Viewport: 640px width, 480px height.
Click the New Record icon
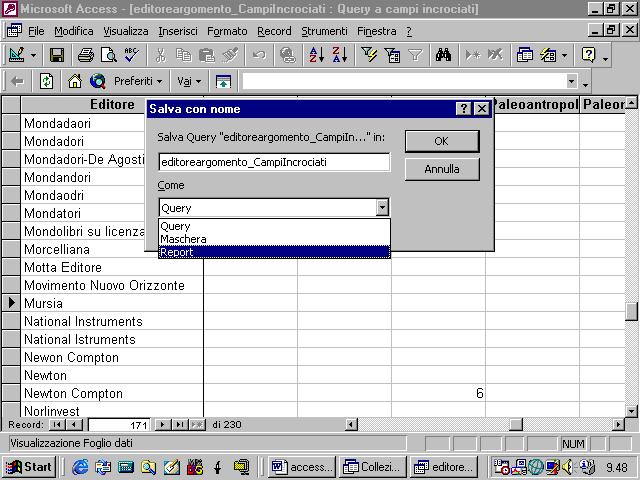point(473,55)
